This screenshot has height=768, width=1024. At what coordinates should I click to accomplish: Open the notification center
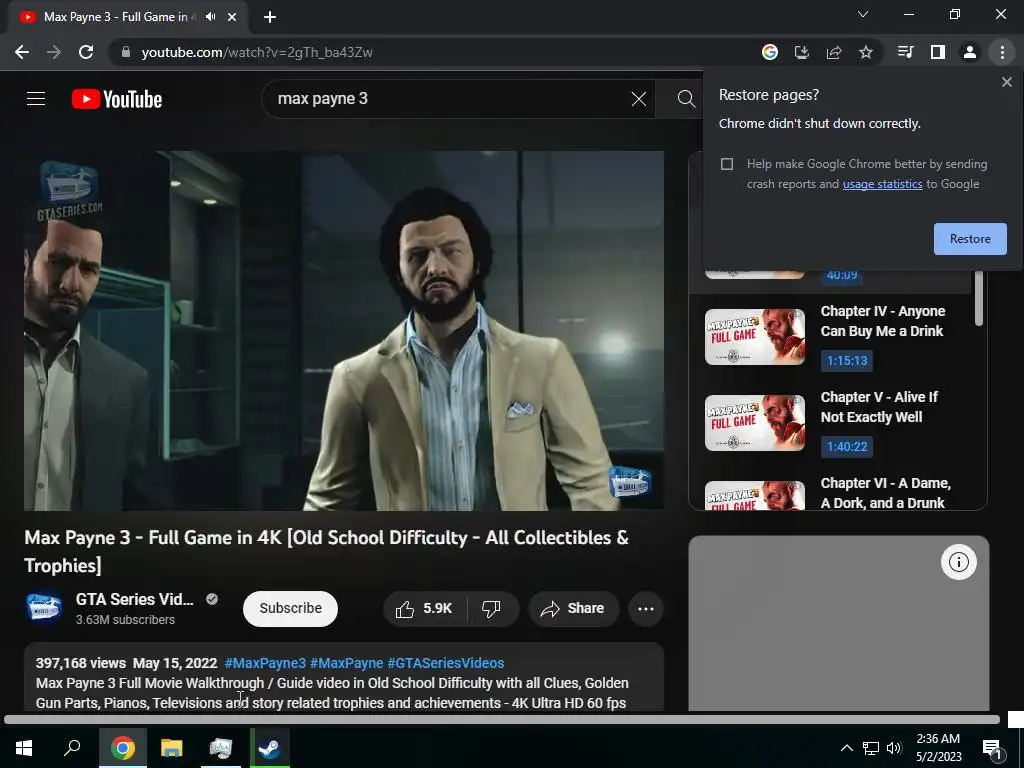(x=992, y=748)
